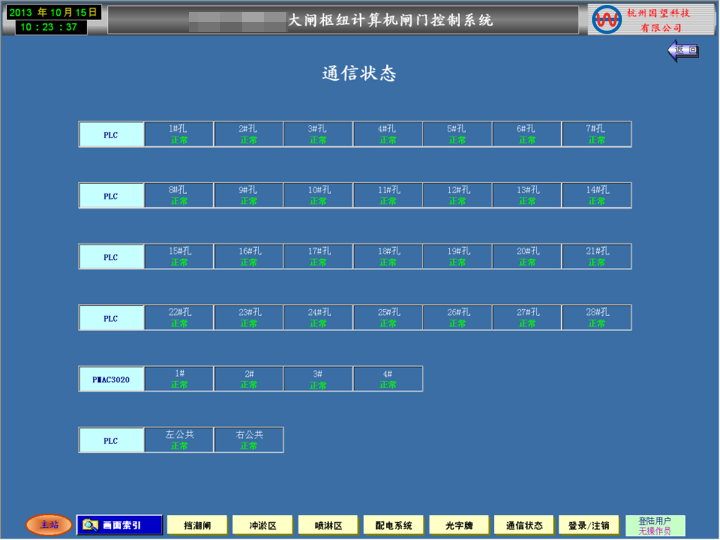Screen dimensions: 720x540
Task: Go to 光字牌 annunciator page
Action: point(459,525)
